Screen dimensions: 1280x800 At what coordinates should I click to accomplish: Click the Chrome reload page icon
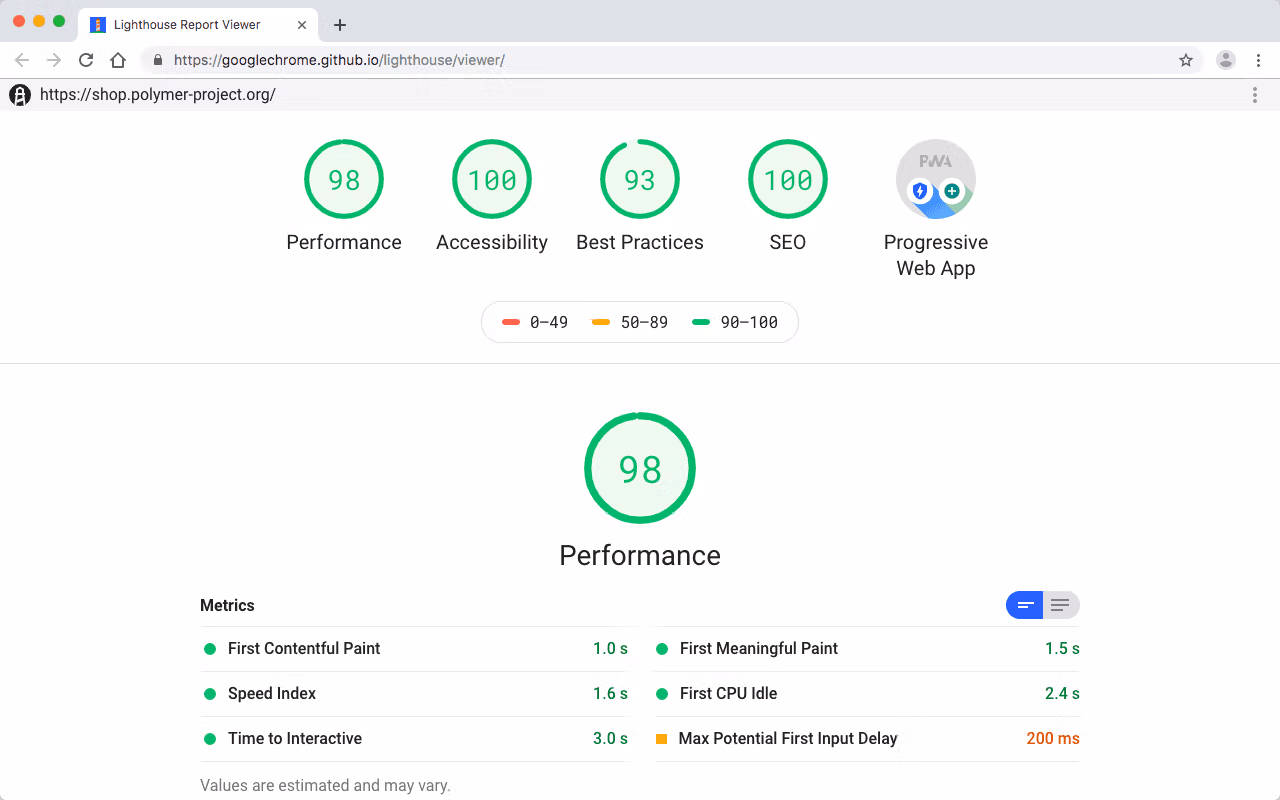pos(86,60)
